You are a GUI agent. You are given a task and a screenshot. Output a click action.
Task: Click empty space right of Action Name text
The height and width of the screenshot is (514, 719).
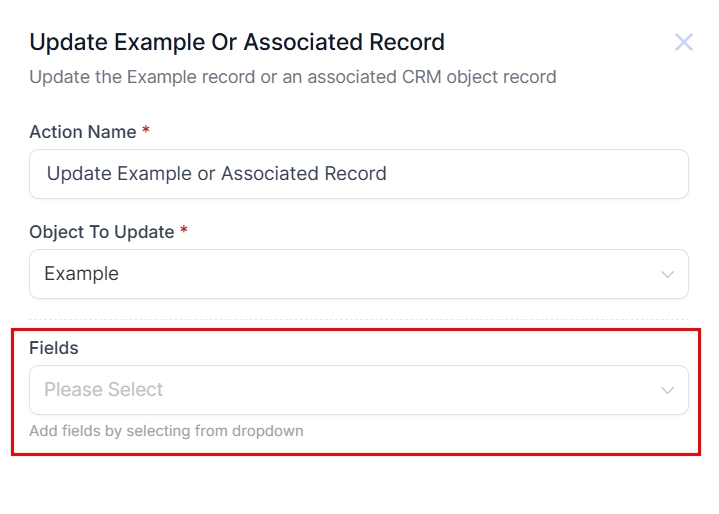point(540,174)
